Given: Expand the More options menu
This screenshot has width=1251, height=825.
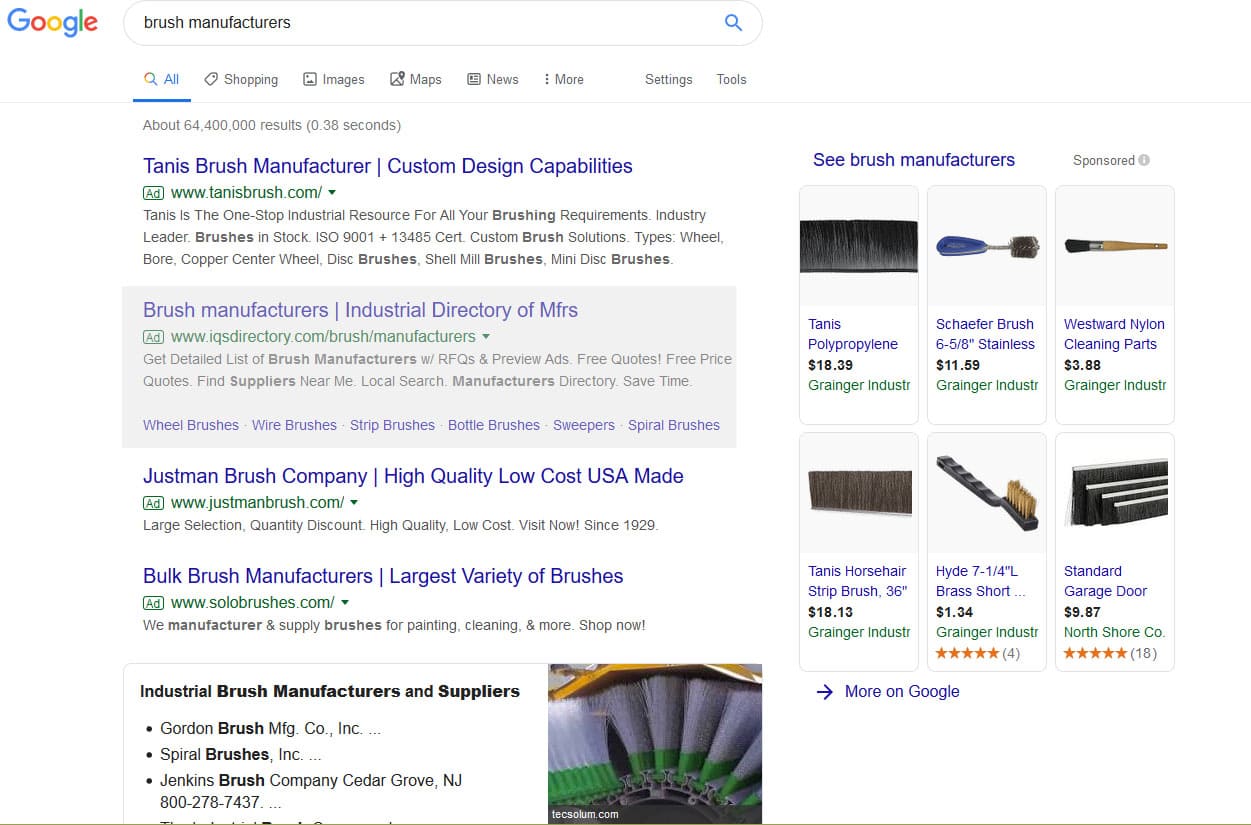Looking at the screenshot, I should 563,79.
